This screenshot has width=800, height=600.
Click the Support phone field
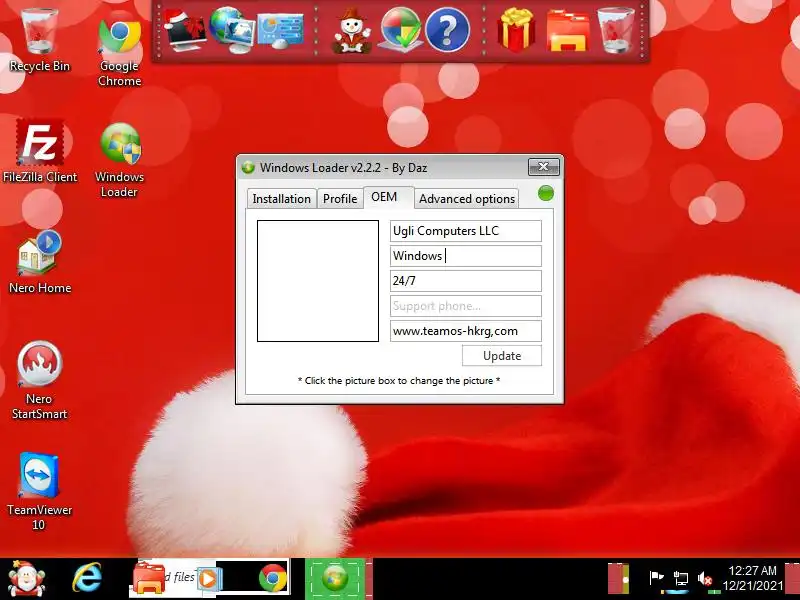click(466, 306)
